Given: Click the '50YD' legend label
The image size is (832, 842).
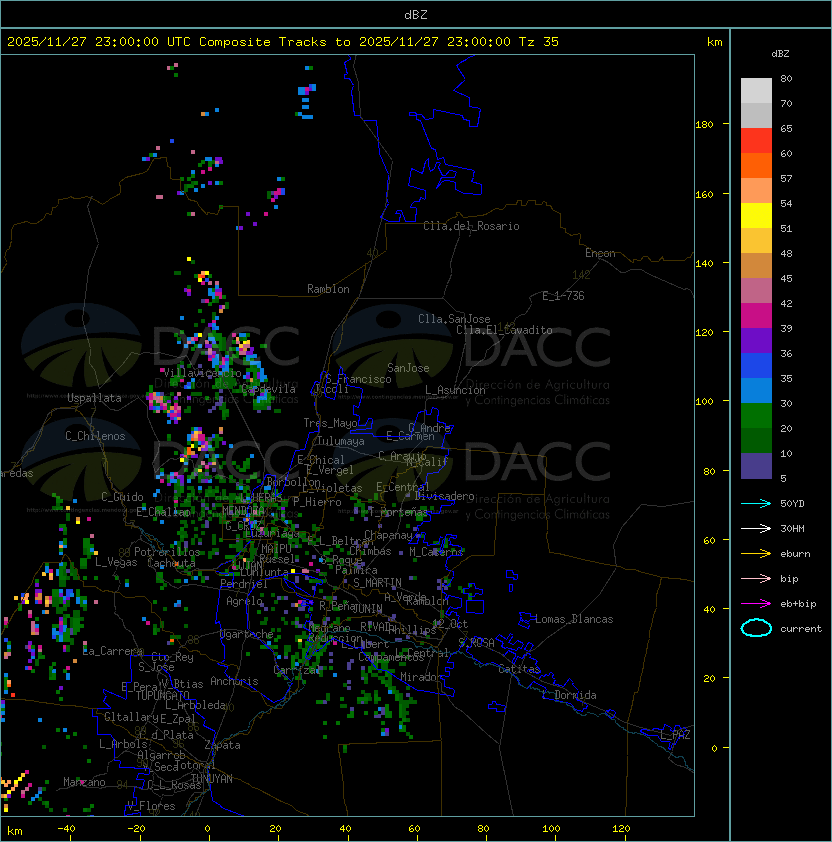Looking at the screenshot, I should [792, 504].
